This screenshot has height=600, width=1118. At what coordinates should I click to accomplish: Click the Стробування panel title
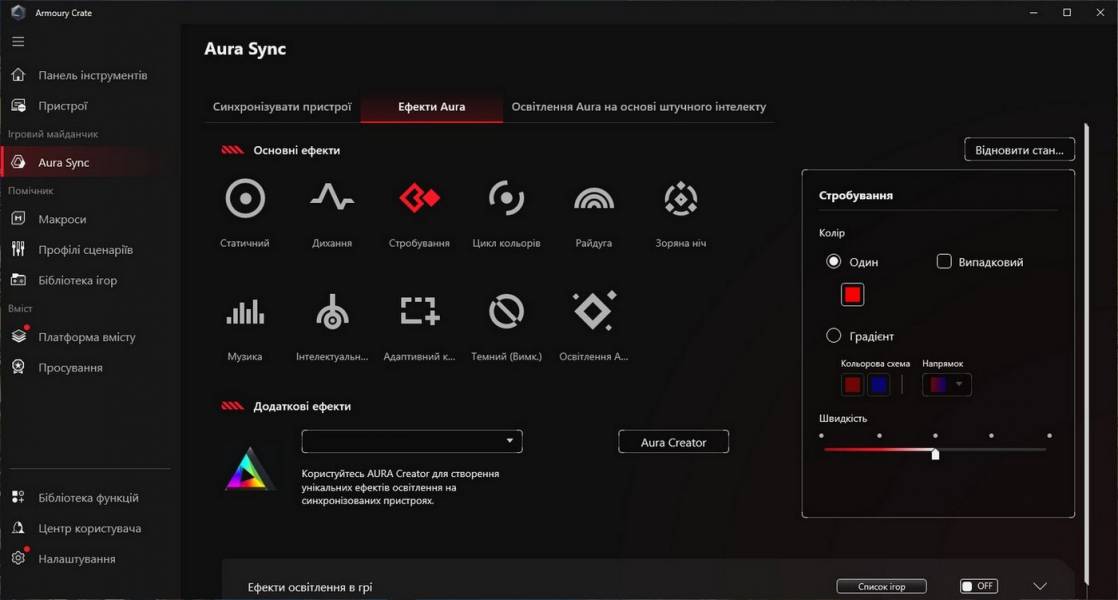pyautogui.click(x=856, y=195)
